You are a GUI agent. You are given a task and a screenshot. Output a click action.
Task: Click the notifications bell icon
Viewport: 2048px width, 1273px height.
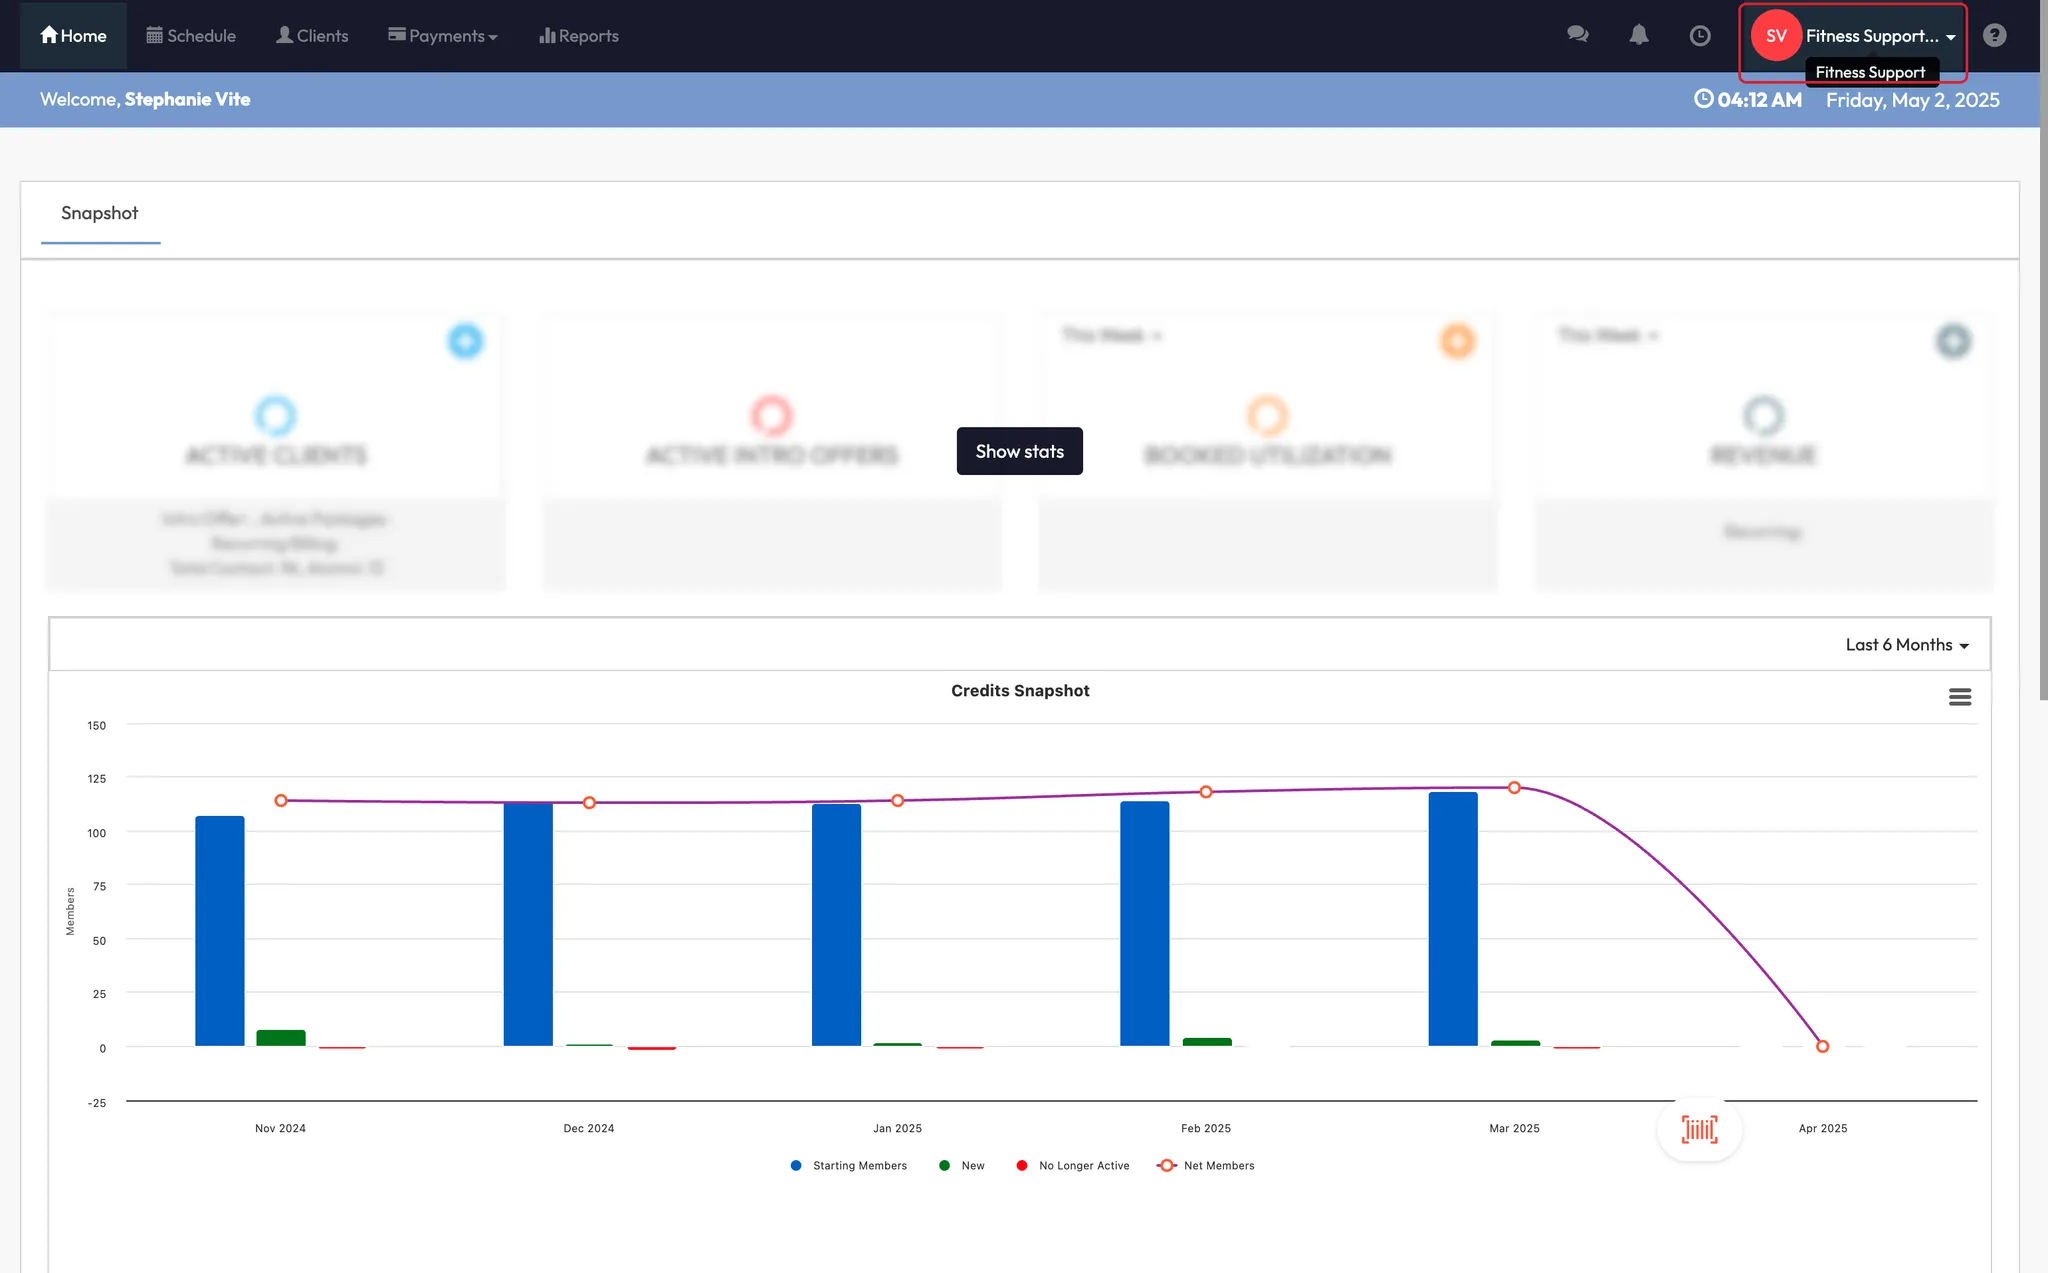coord(1638,35)
